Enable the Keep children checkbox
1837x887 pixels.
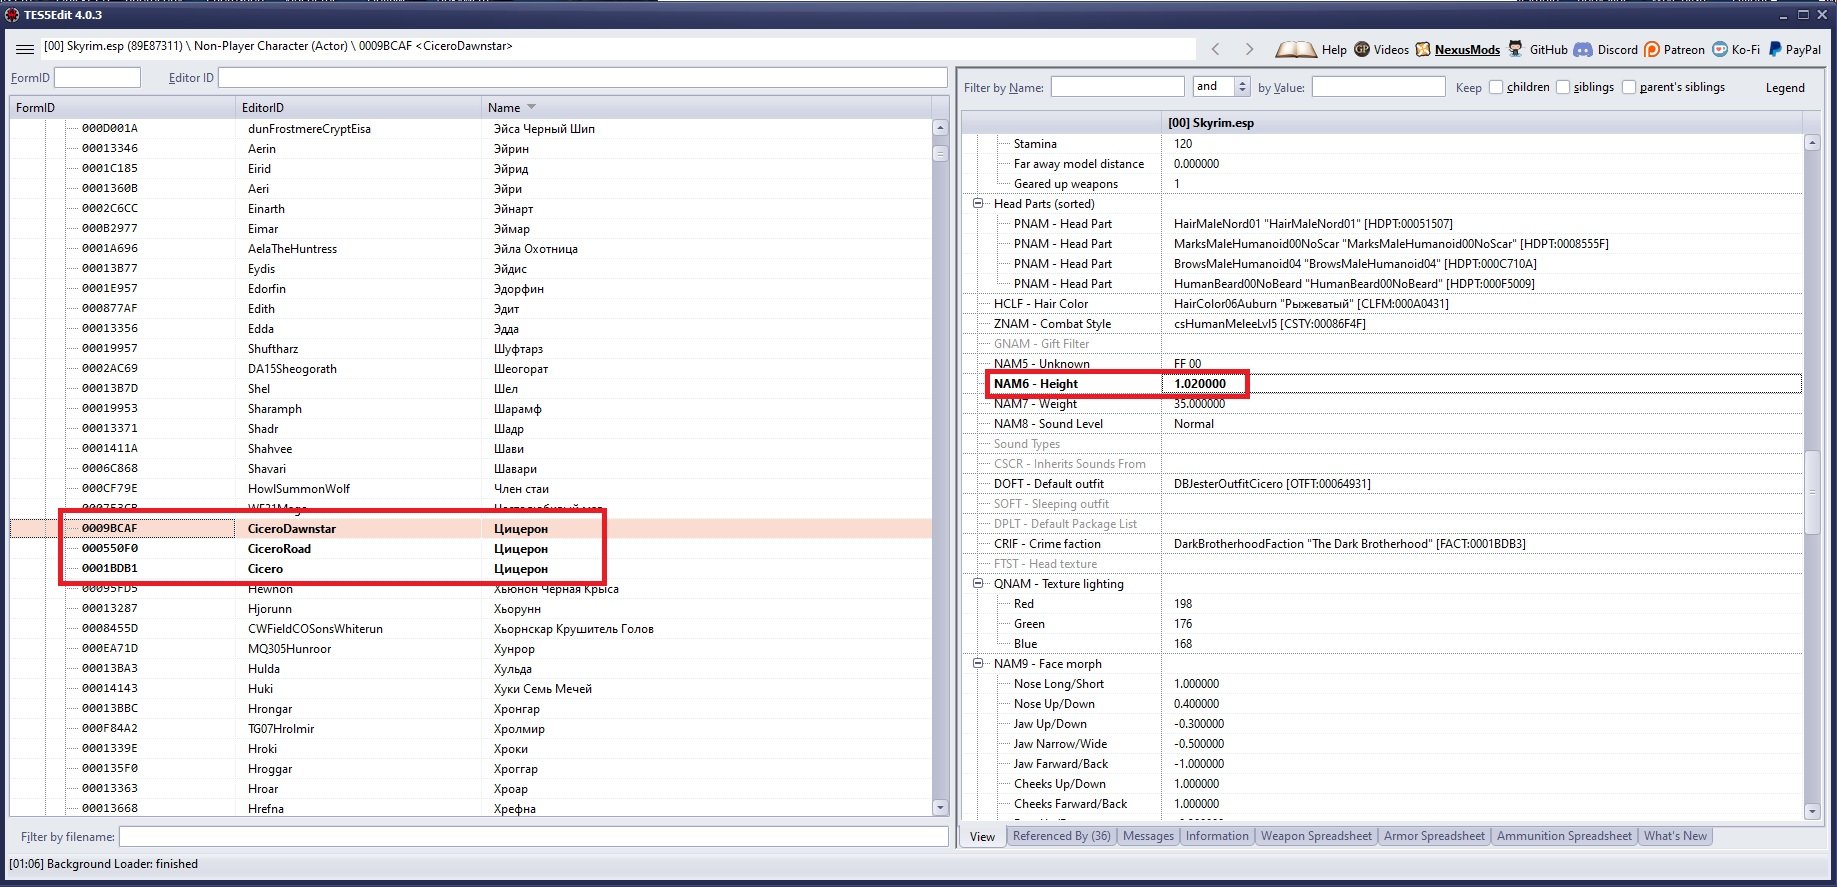tap(1496, 87)
